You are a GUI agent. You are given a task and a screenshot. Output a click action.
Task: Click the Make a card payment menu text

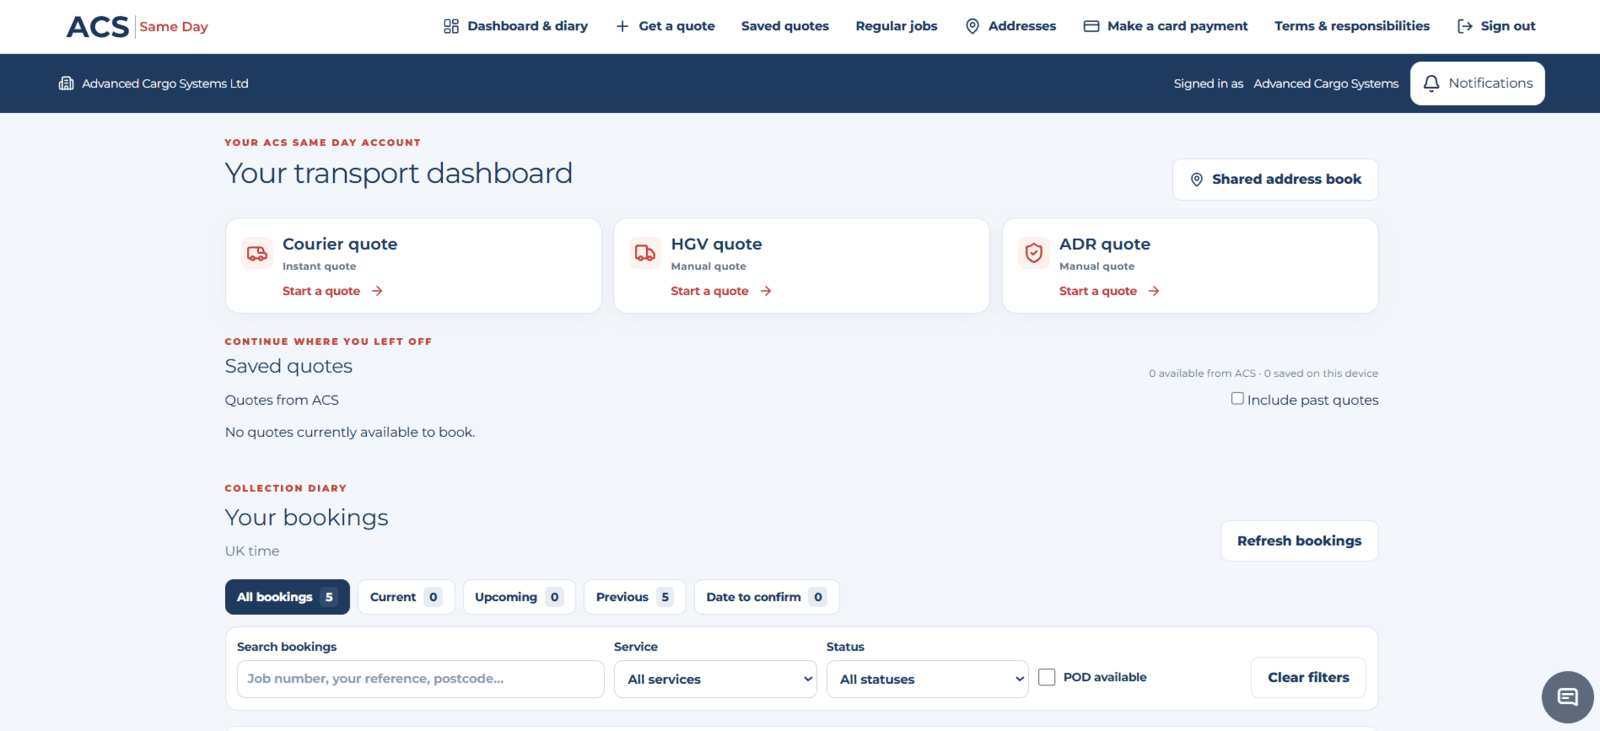pyautogui.click(x=1177, y=26)
